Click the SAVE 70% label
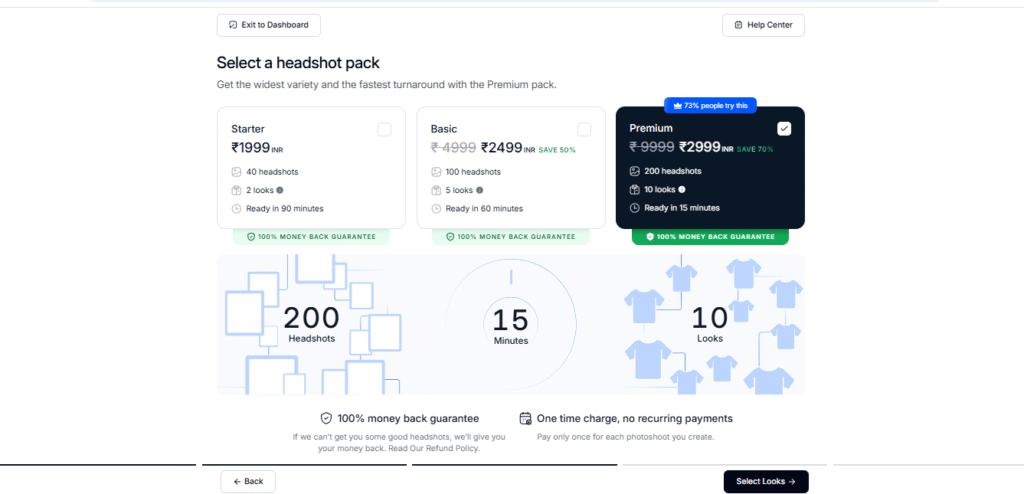 click(x=755, y=150)
